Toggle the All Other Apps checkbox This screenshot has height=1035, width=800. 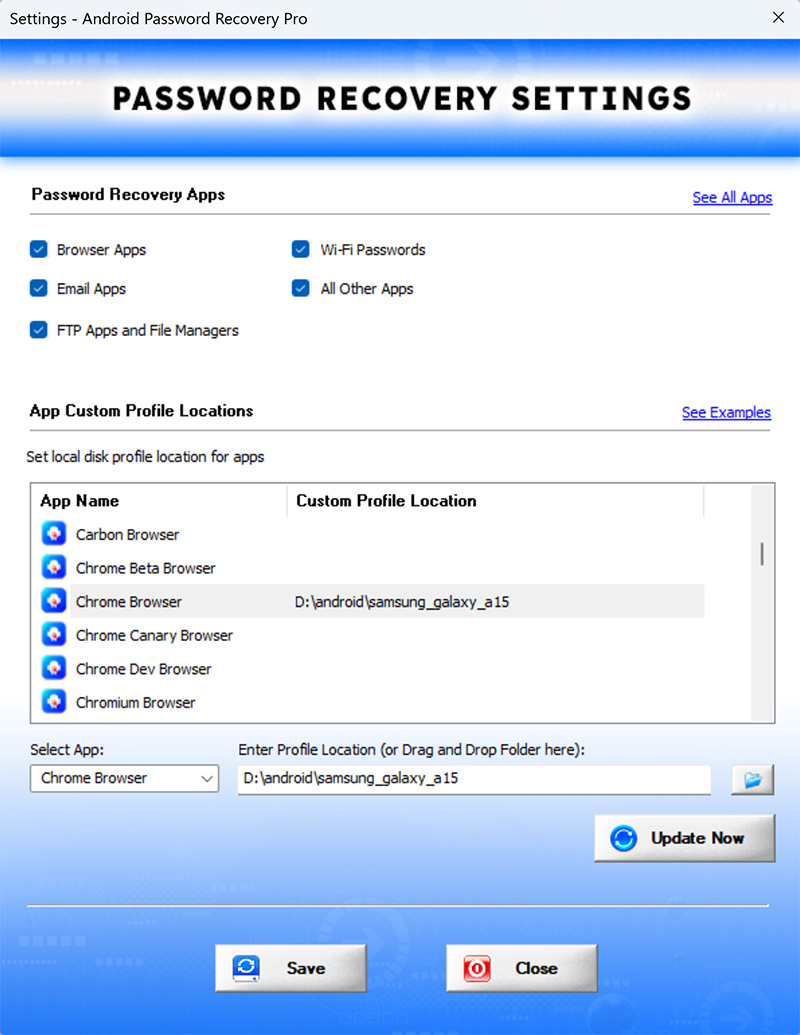(x=300, y=288)
